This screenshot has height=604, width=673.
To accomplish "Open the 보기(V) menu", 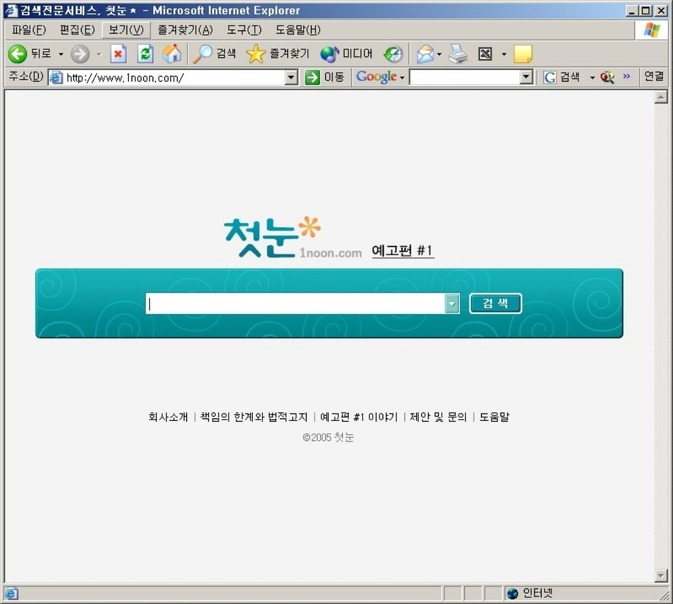I will pyautogui.click(x=126, y=30).
